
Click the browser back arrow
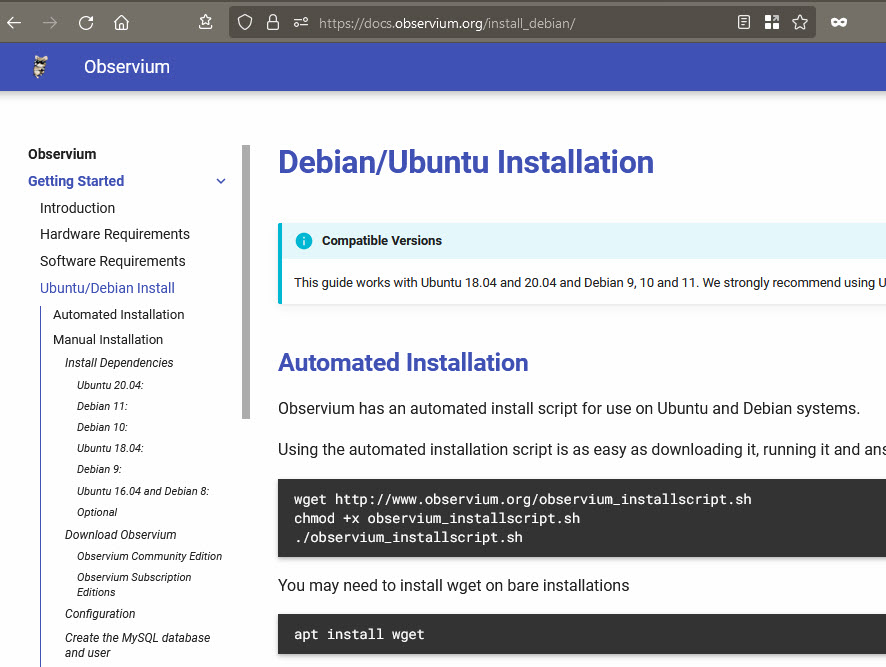[x=15, y=22]
